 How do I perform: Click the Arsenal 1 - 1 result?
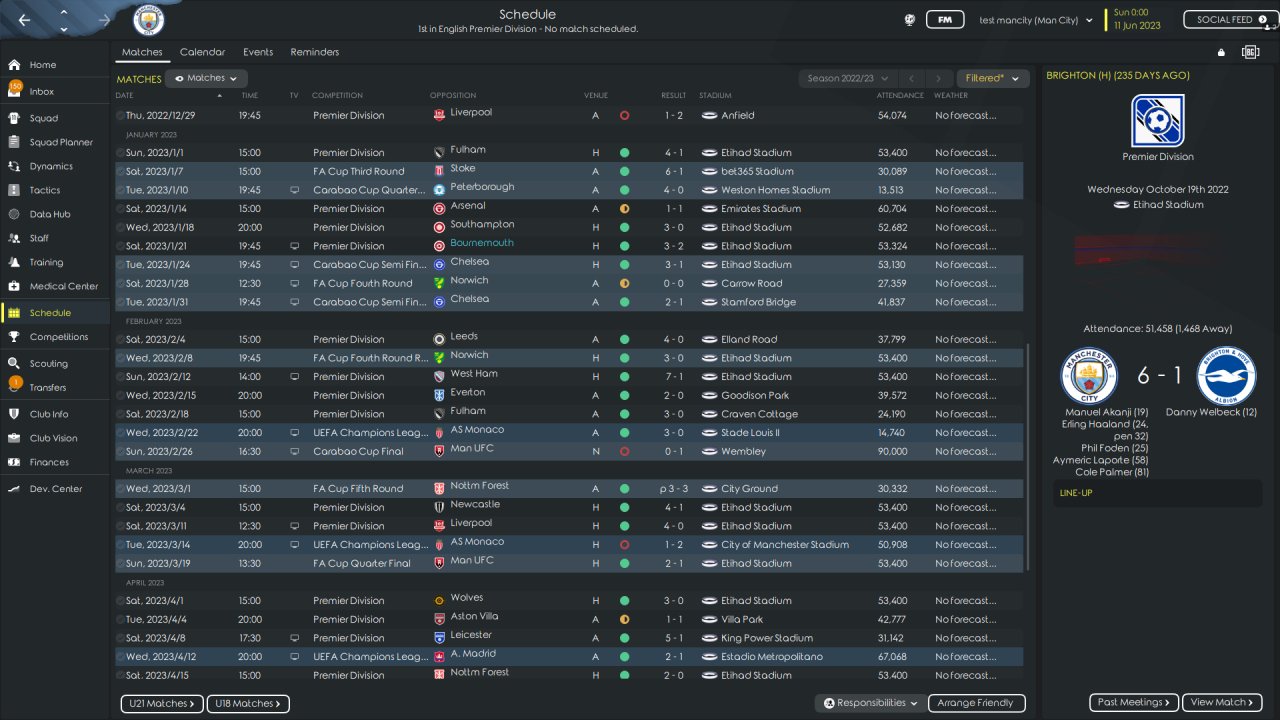click(676, 209)
